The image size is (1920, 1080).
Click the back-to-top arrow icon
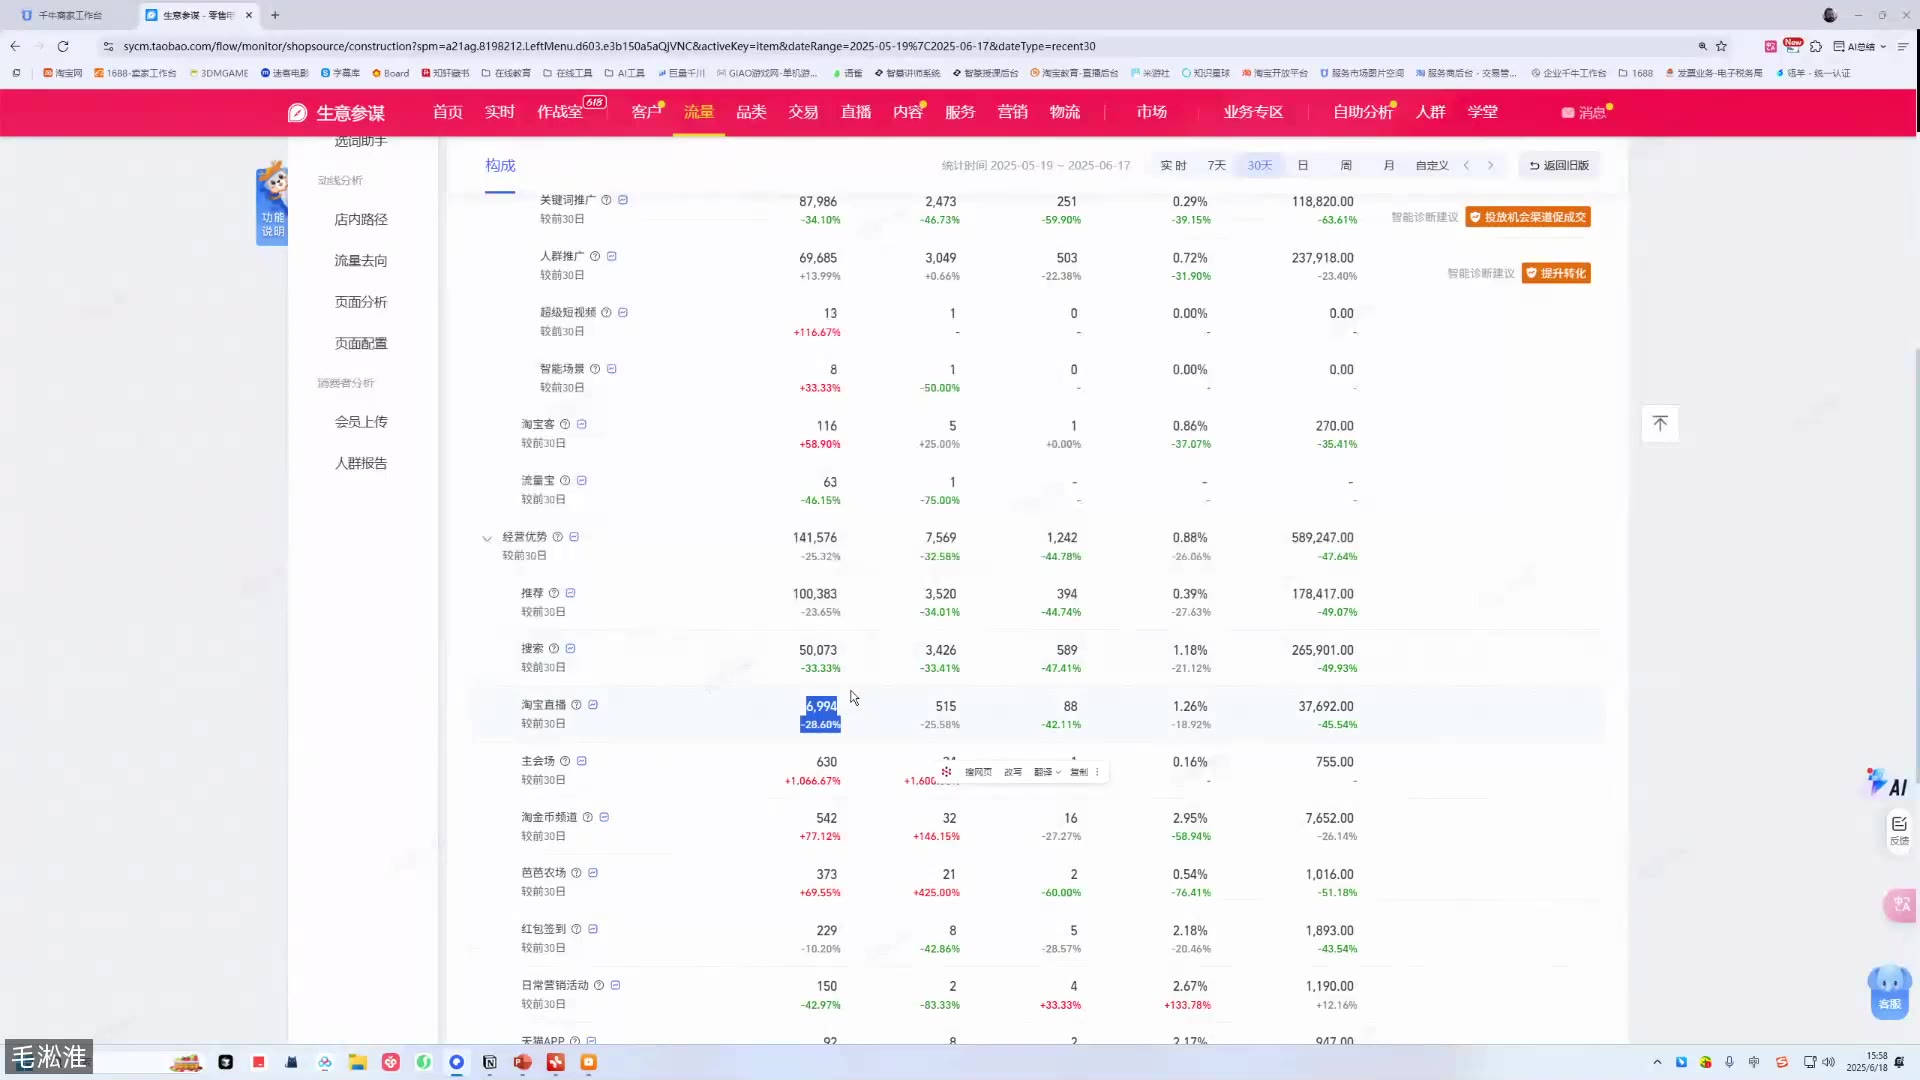click(1660, 423)
